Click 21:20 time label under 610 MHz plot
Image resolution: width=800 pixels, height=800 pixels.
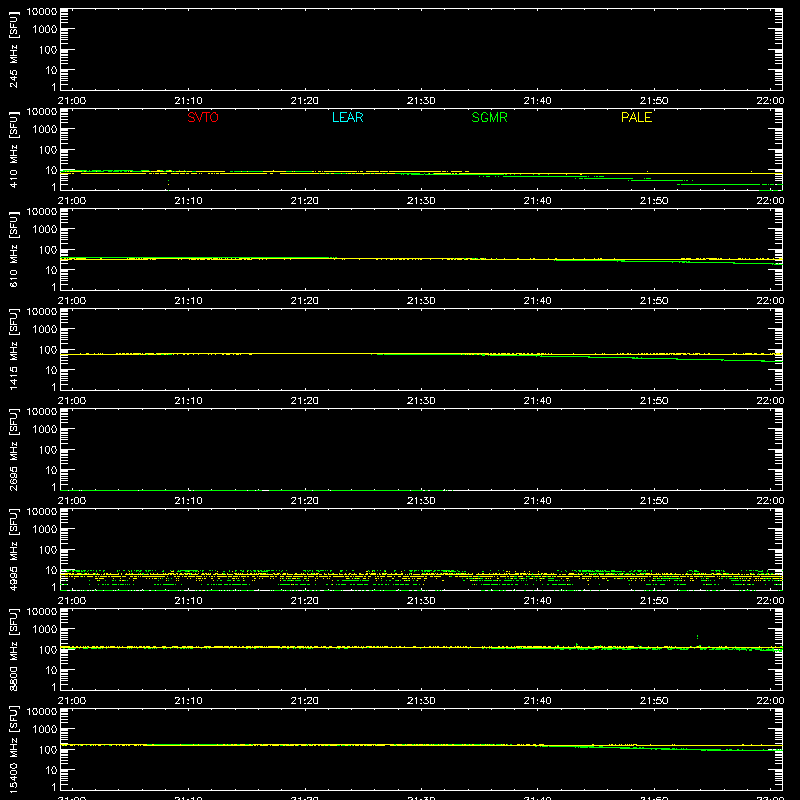(305, 301)
